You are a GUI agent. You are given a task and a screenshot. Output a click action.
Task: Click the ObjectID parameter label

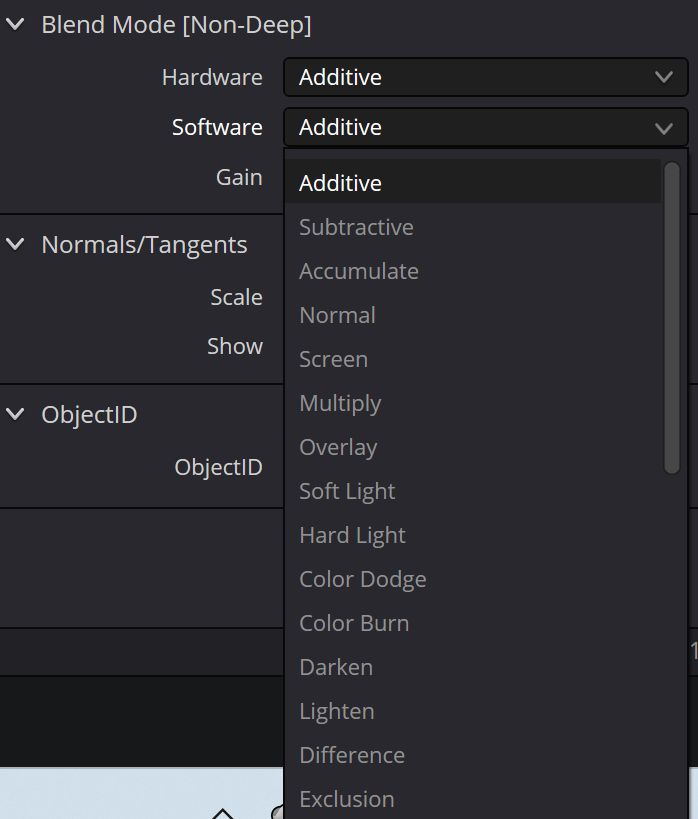pos(218,467)
